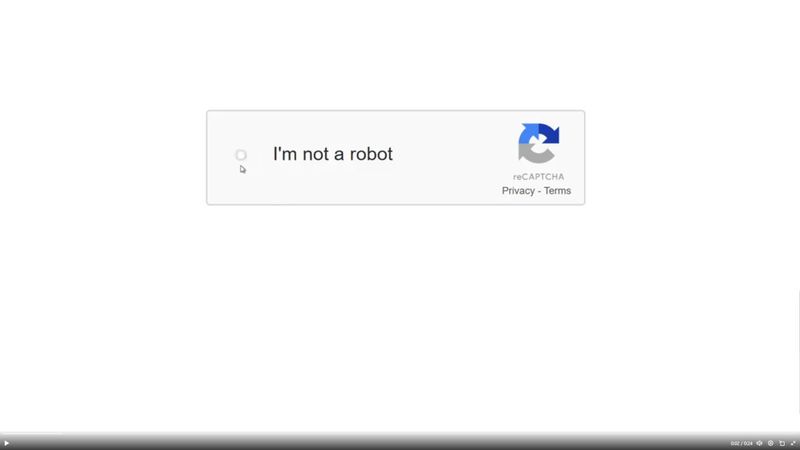
Task: Open video settings gear icon
Action: (770, 443)
